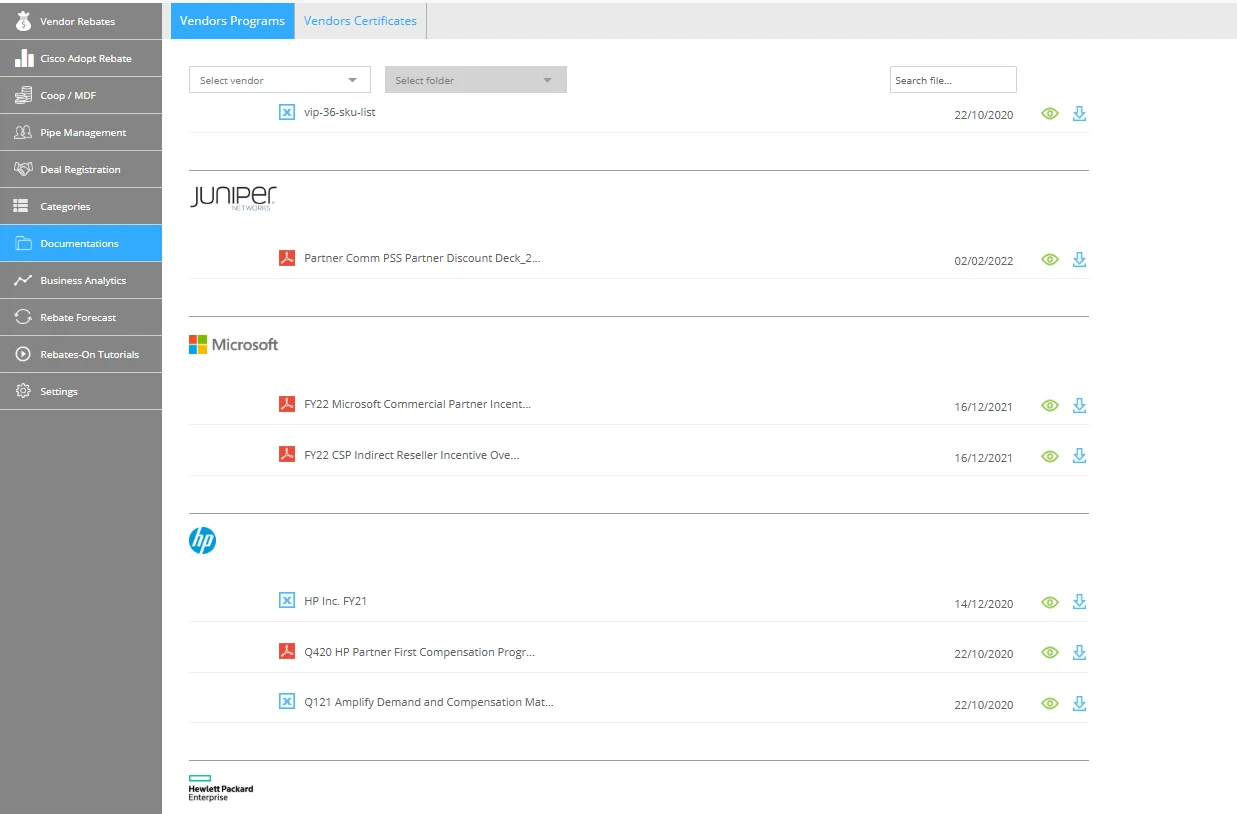
Task: Click PDF icon beside Partner Comm PSS deck
Action: click(287, 258)
